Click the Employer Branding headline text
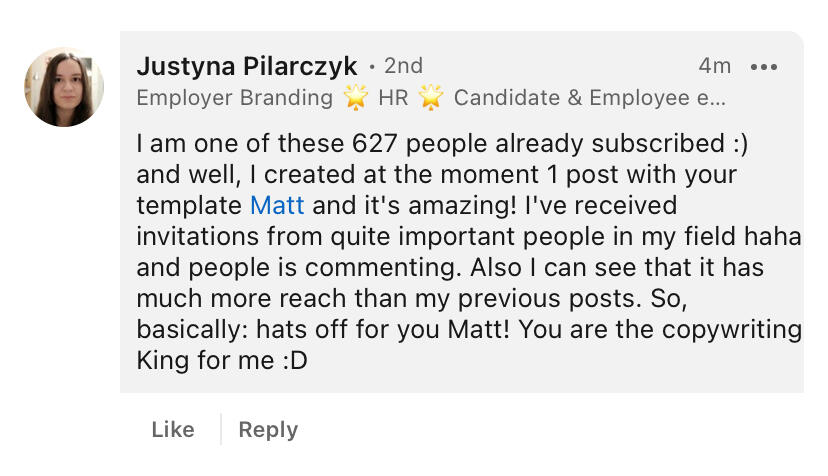Viewport: 828px width, 476px height. click(234, 97)
